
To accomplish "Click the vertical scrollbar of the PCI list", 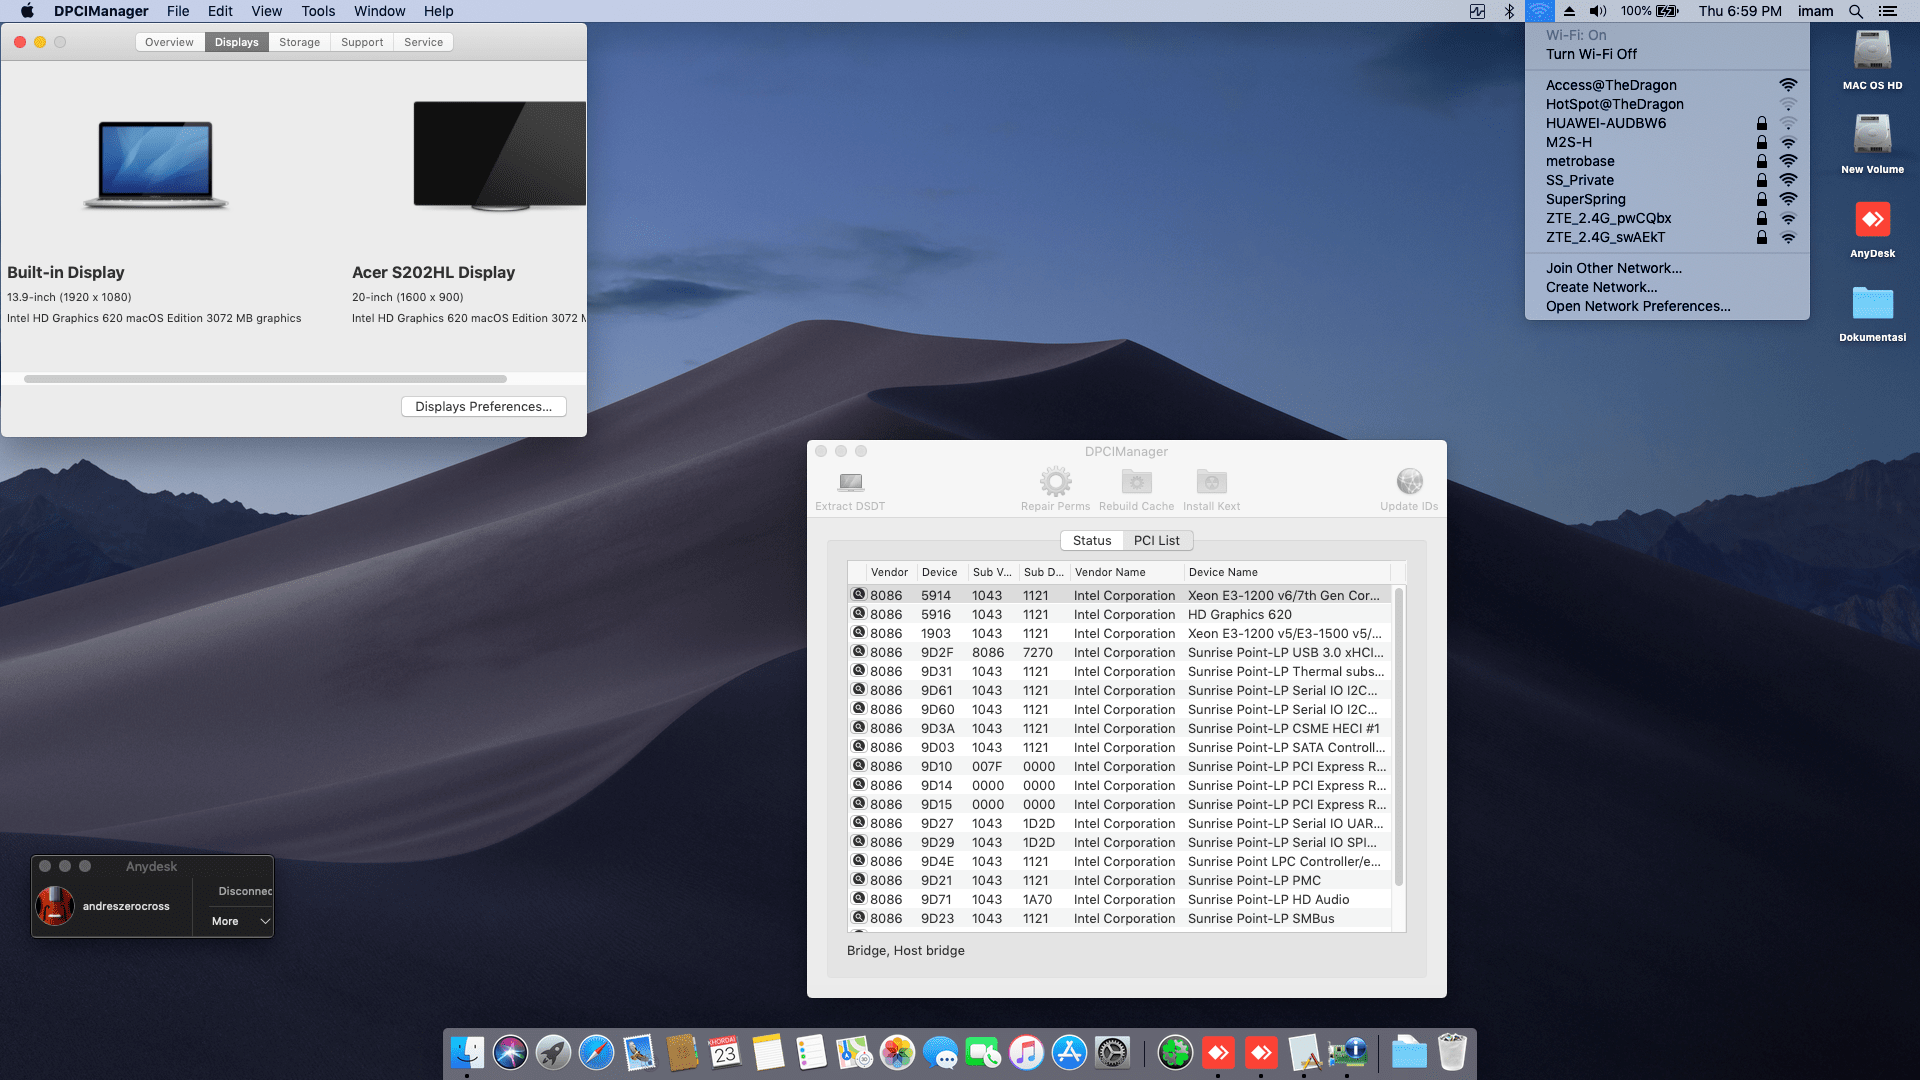I will (x=1398, y=736).
